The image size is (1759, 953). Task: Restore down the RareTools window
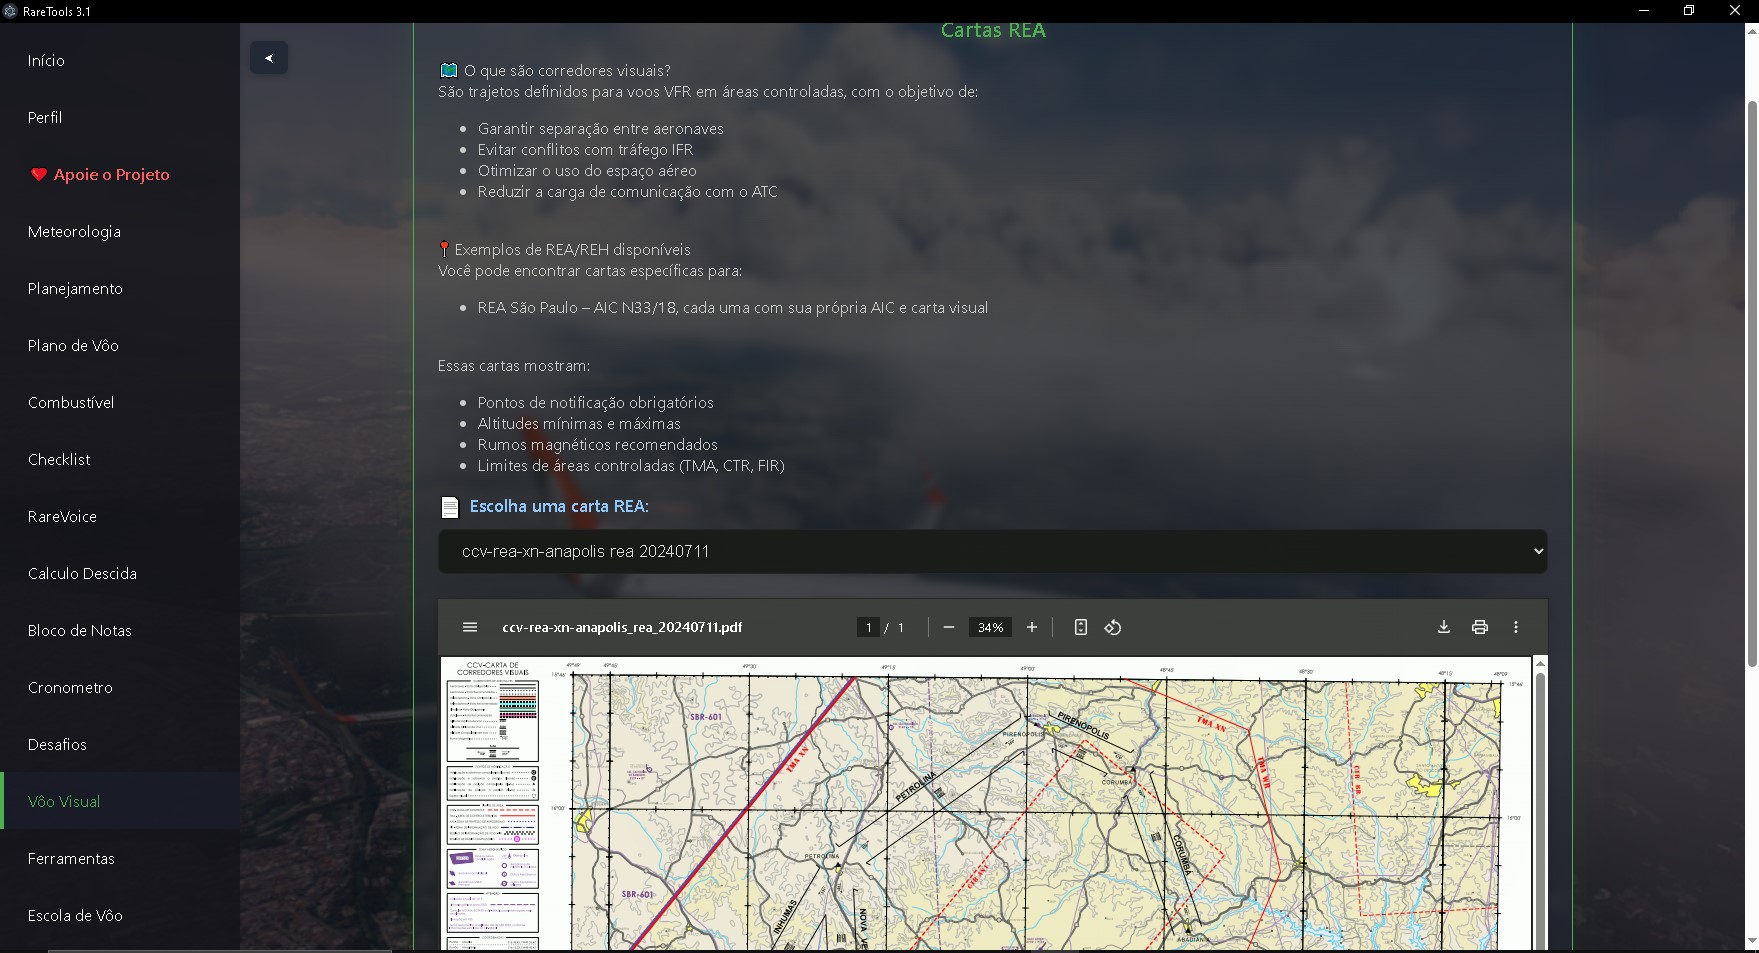1689,11
